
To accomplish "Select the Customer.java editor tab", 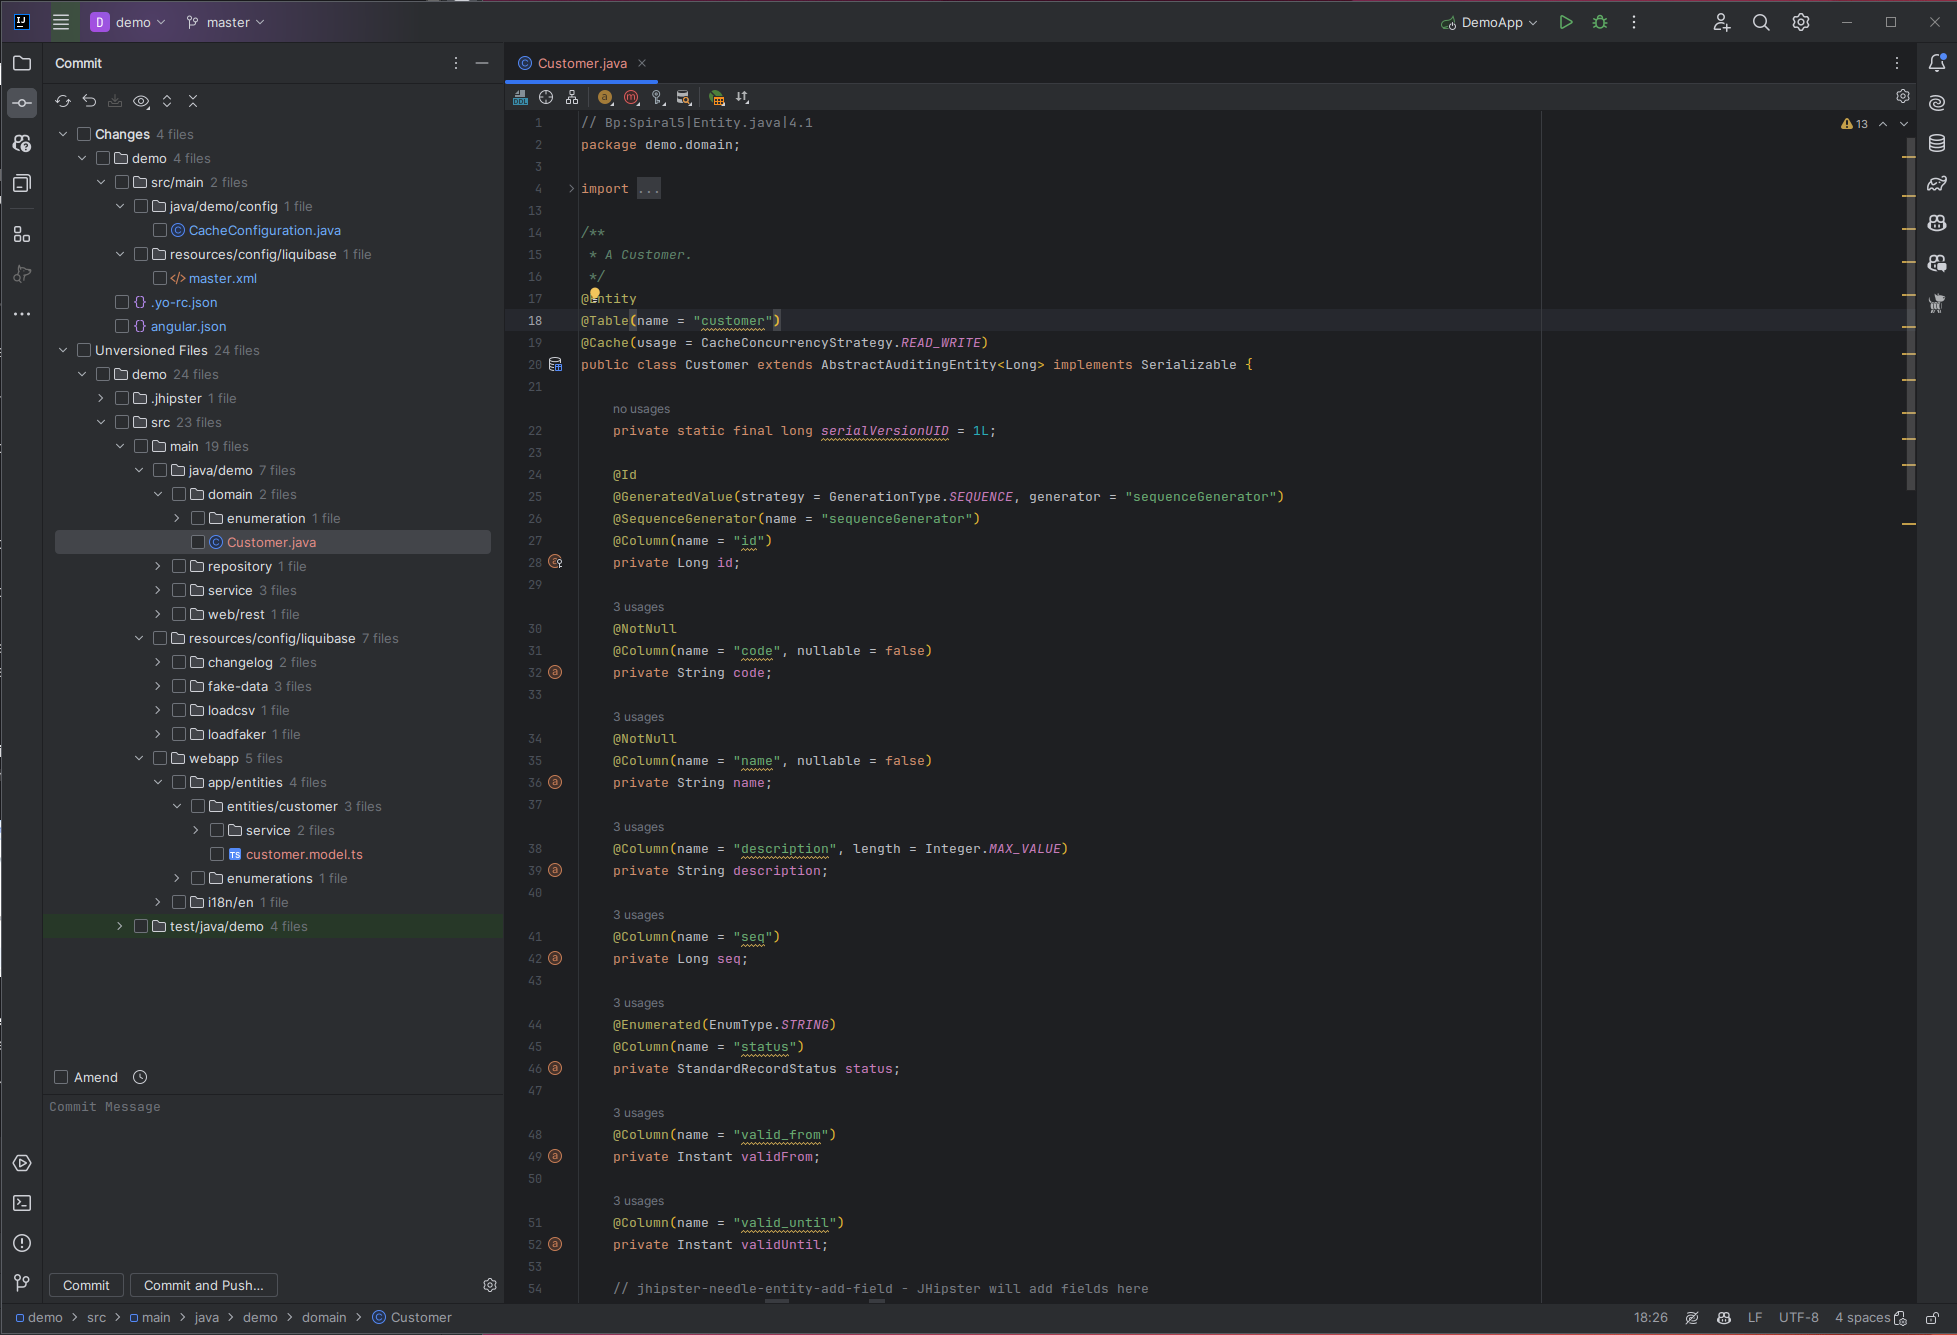I will coord(581,62).
